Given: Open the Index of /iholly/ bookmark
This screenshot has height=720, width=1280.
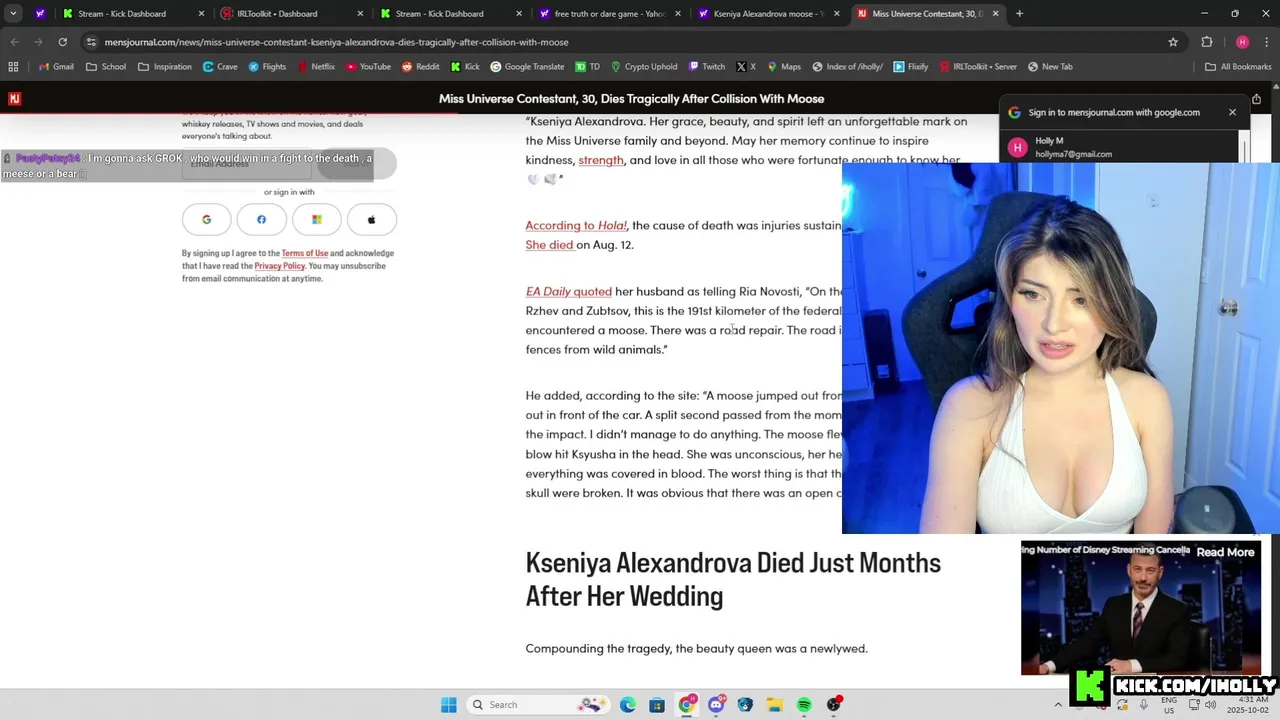Looking at the screenshot, I should (847, 67).
